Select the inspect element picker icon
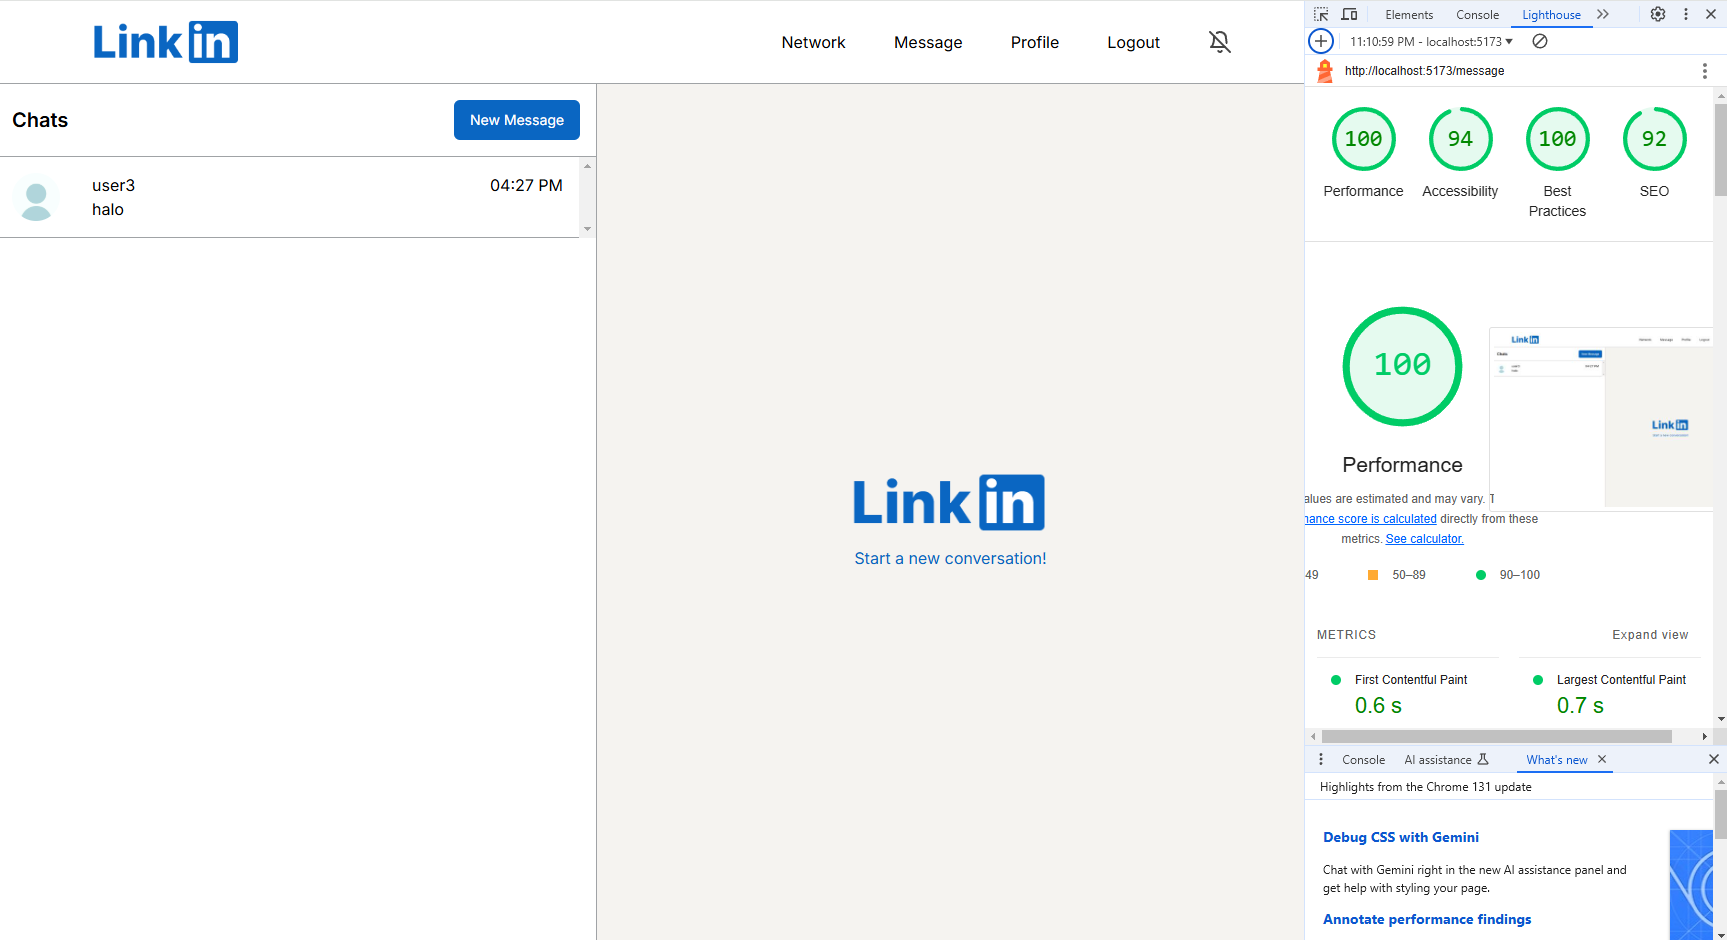 [x=1321, y=14]
